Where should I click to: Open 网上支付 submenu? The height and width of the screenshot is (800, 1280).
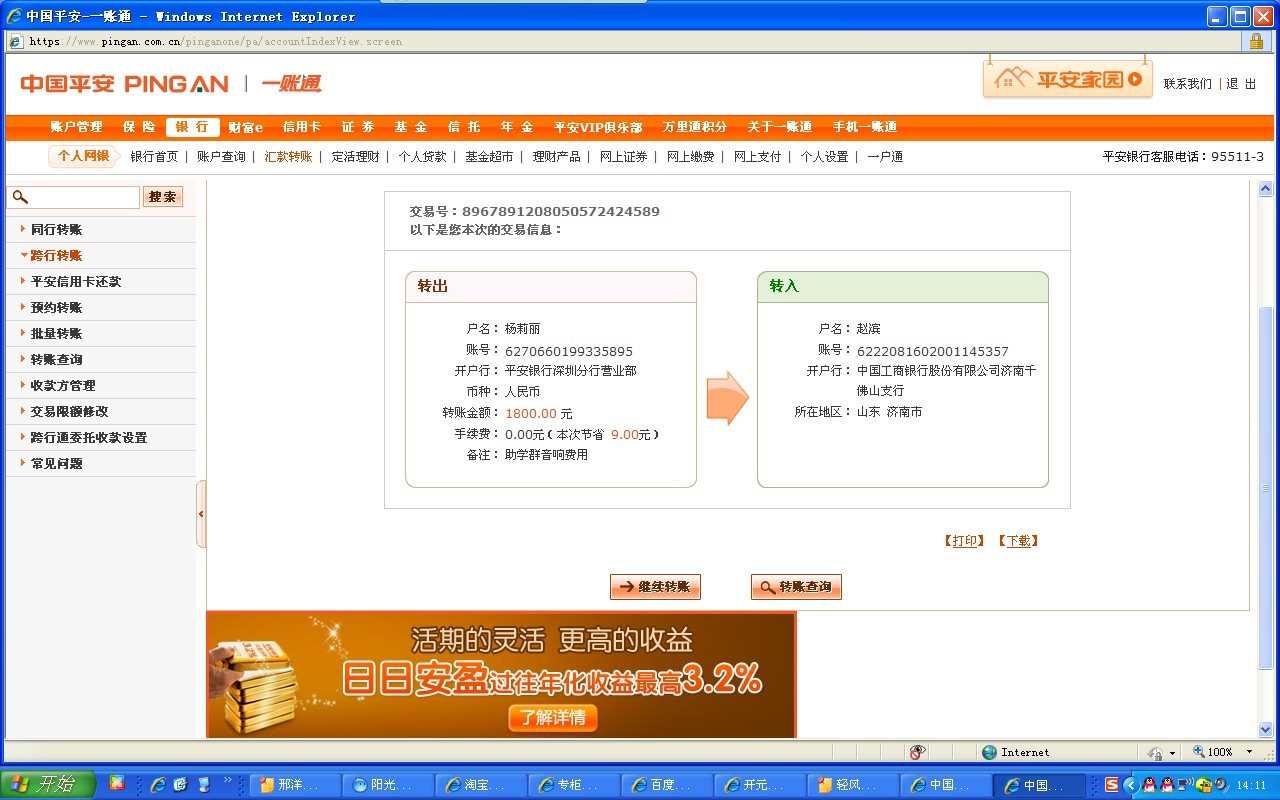(757, 157)
